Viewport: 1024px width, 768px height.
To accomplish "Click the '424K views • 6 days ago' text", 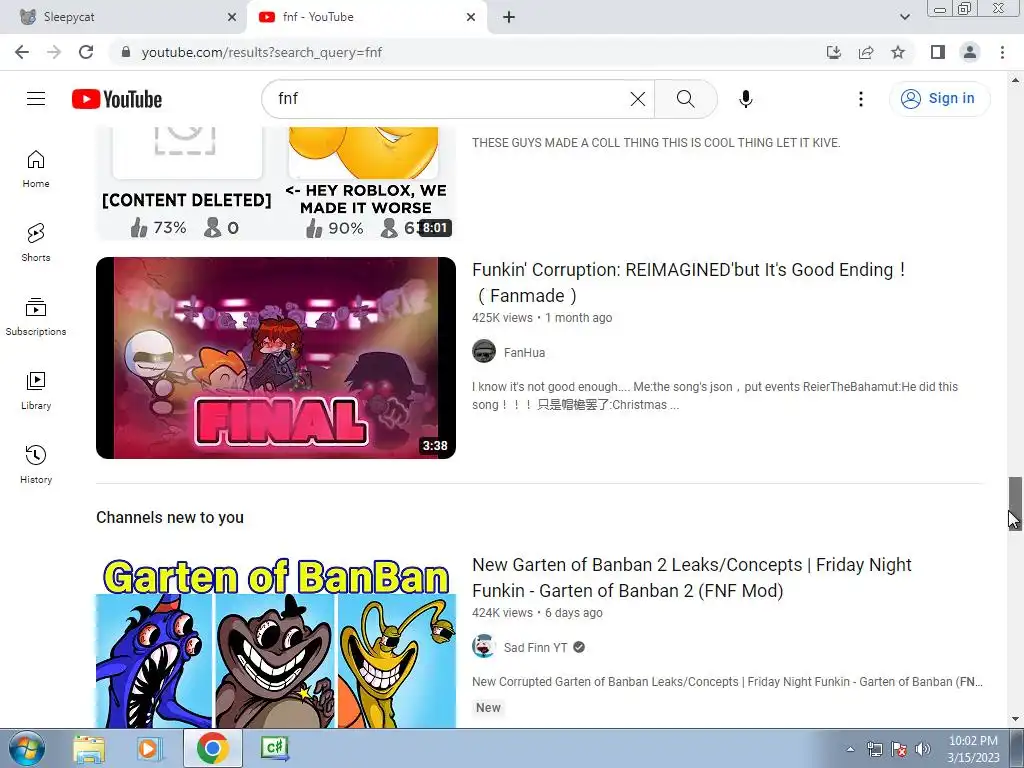I will [537, 613].
